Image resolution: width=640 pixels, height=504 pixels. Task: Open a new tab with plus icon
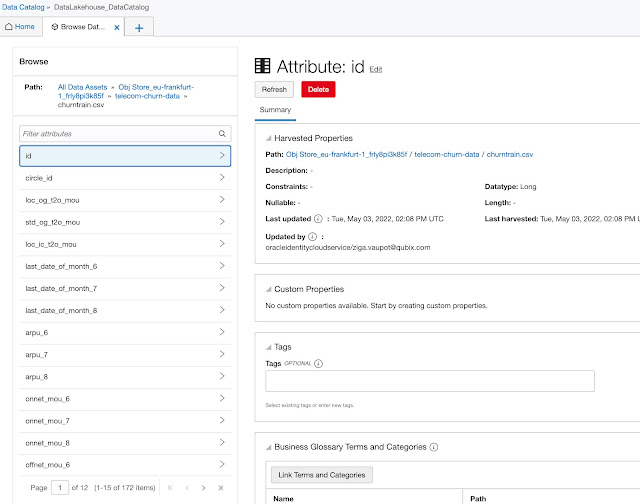(x=139, y=28)
